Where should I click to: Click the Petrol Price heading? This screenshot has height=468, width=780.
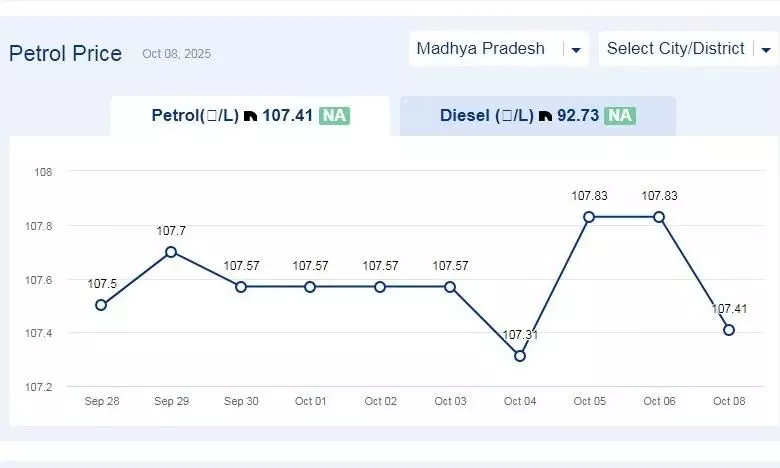(66, 54)
